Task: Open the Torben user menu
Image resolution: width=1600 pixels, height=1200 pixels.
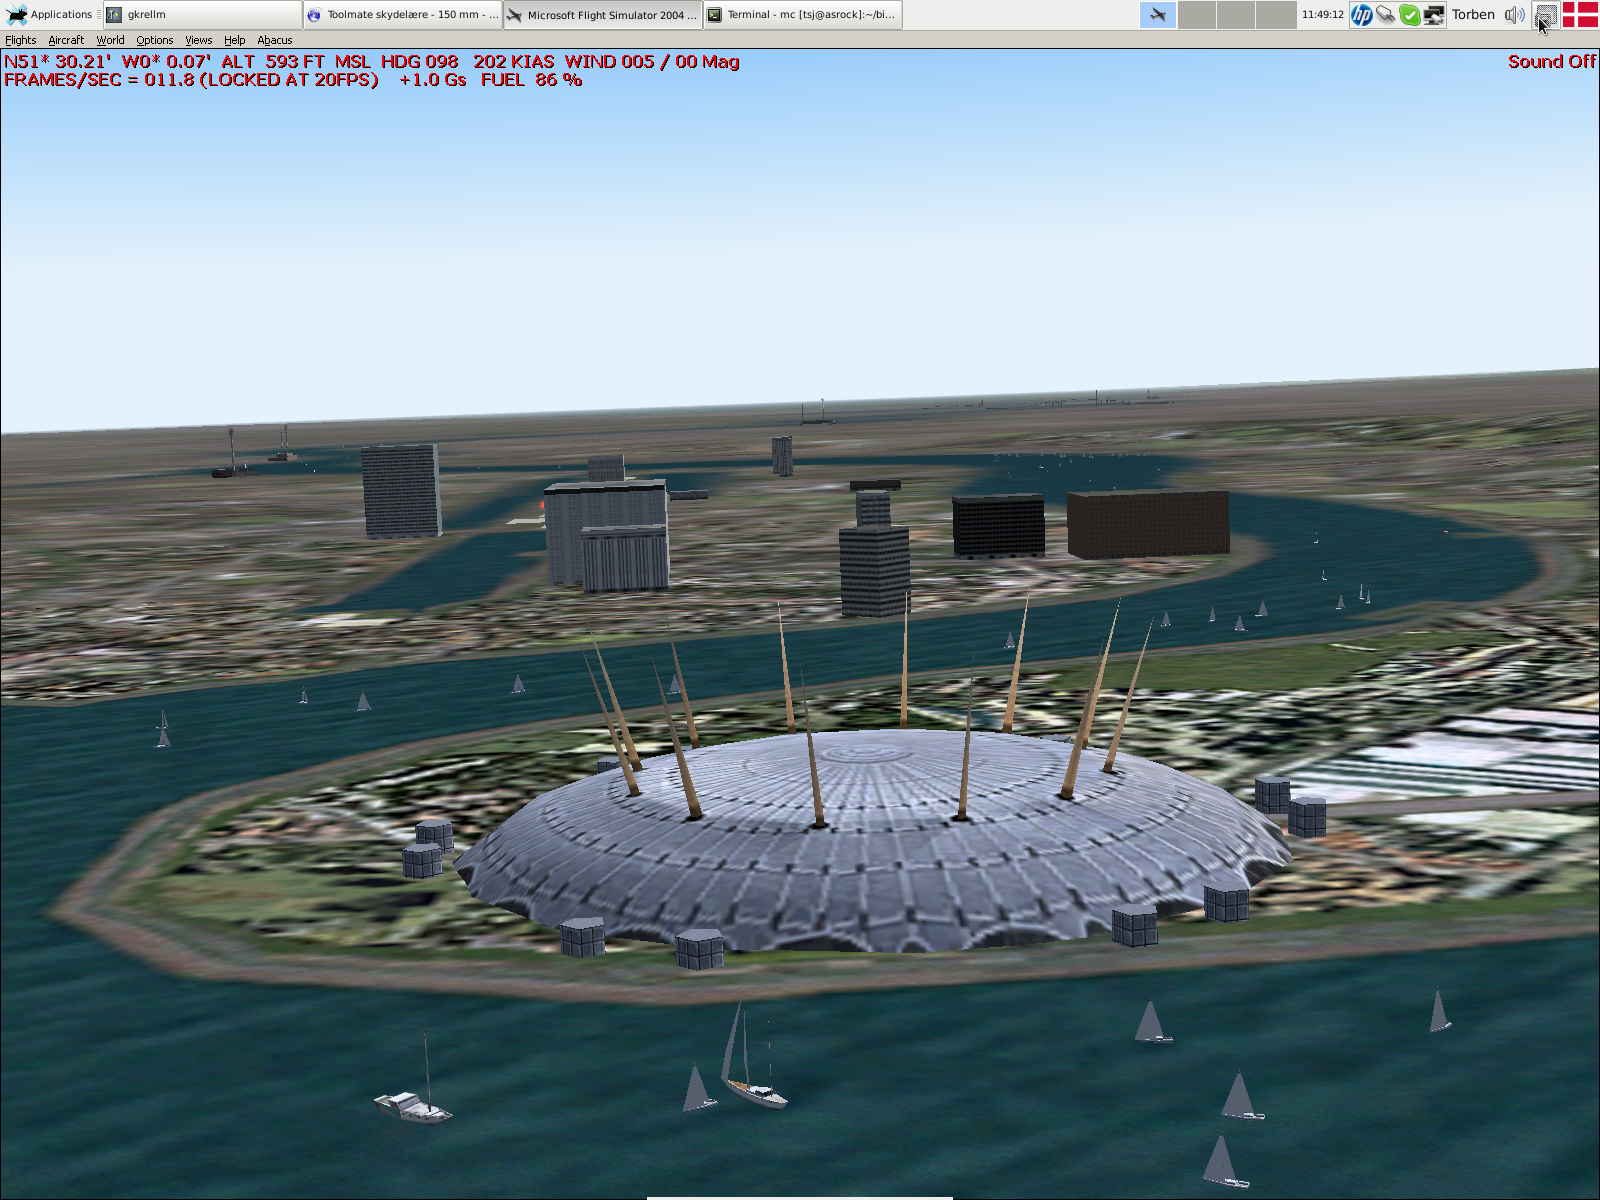Action: point(1473,15)
